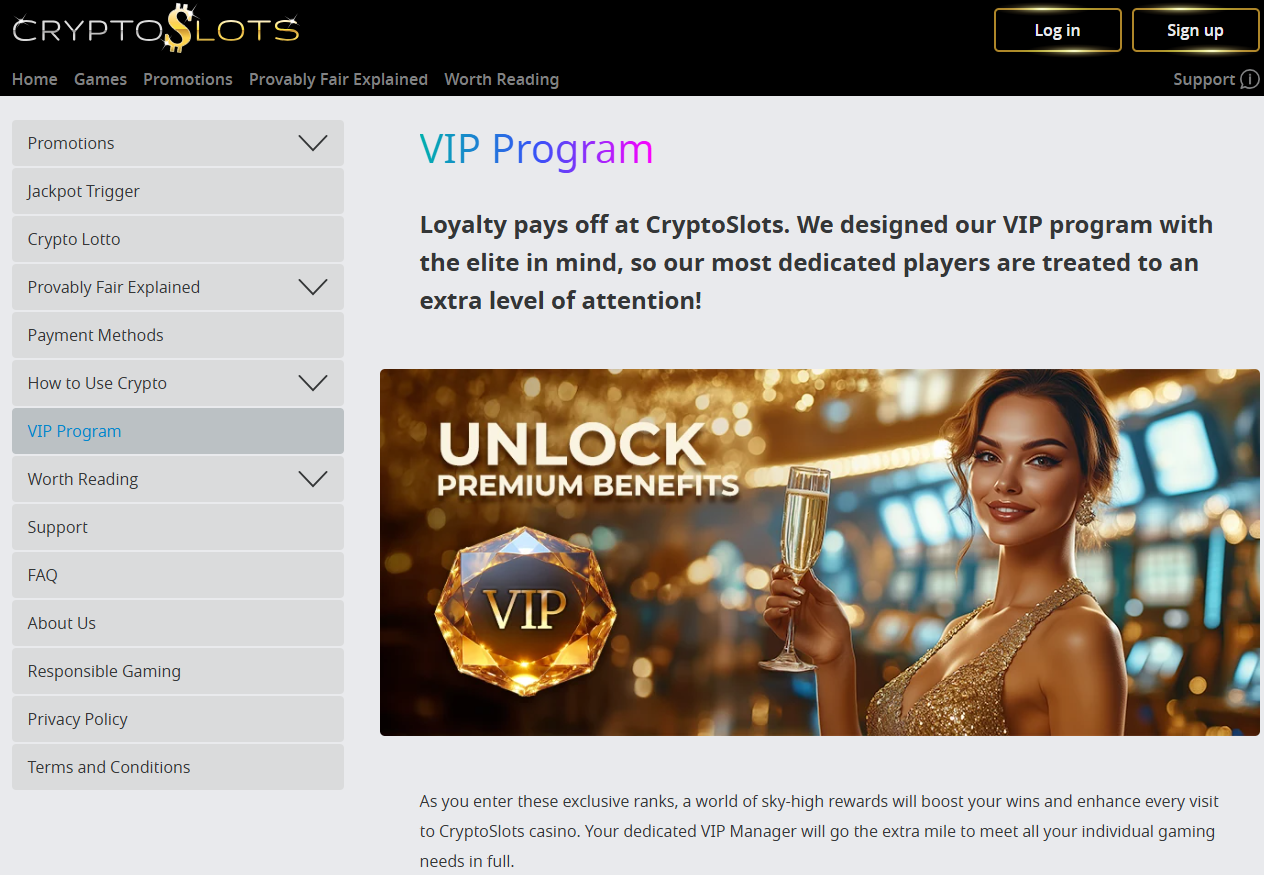Click the VIP gold gem badge
1264x875 pixels.
point(525,612)
